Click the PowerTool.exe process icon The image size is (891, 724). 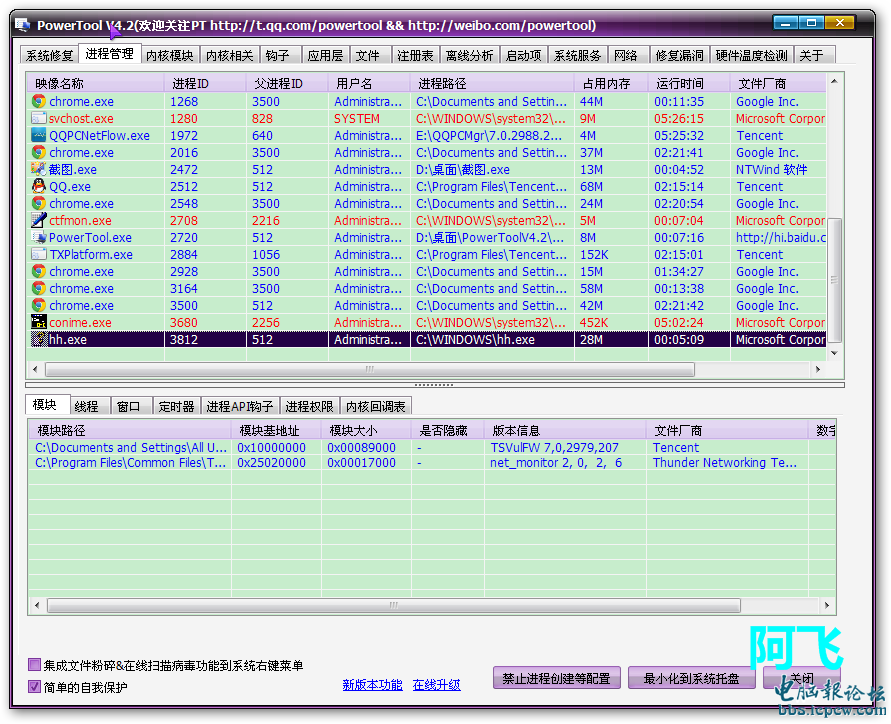[x=39, y=238]
